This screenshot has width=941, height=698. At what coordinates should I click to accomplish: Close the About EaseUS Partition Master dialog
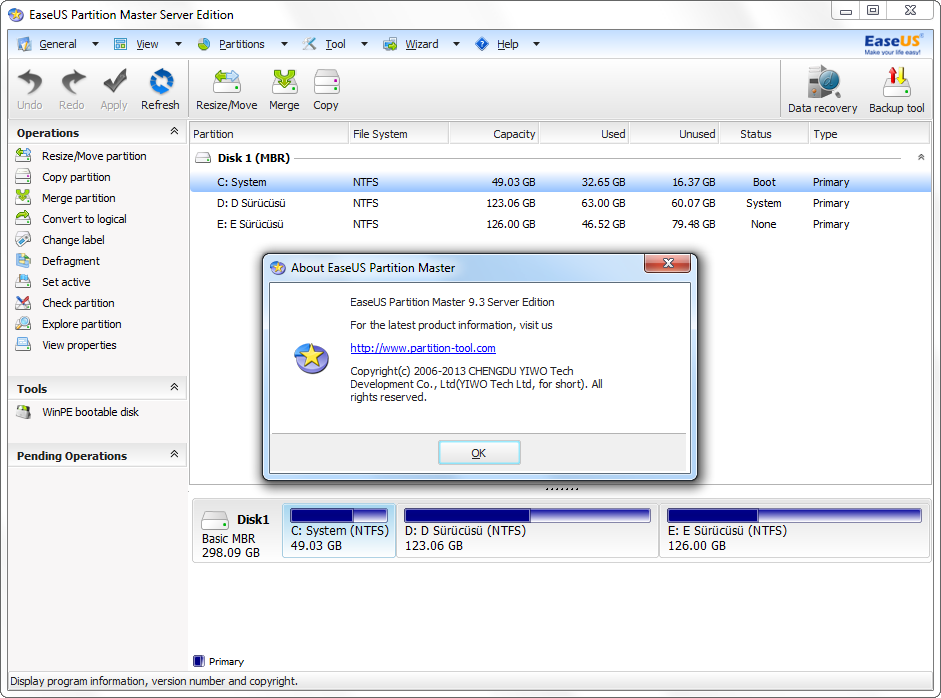(667, 263)
